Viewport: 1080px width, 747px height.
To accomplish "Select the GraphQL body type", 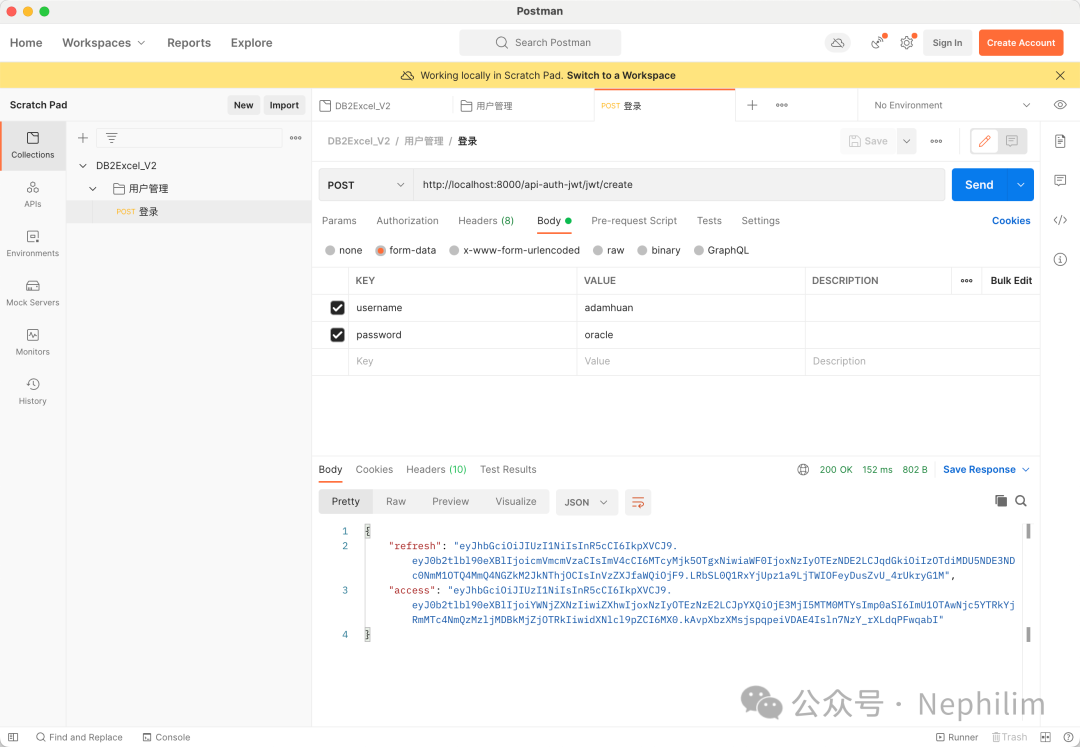I will point(698,251).
